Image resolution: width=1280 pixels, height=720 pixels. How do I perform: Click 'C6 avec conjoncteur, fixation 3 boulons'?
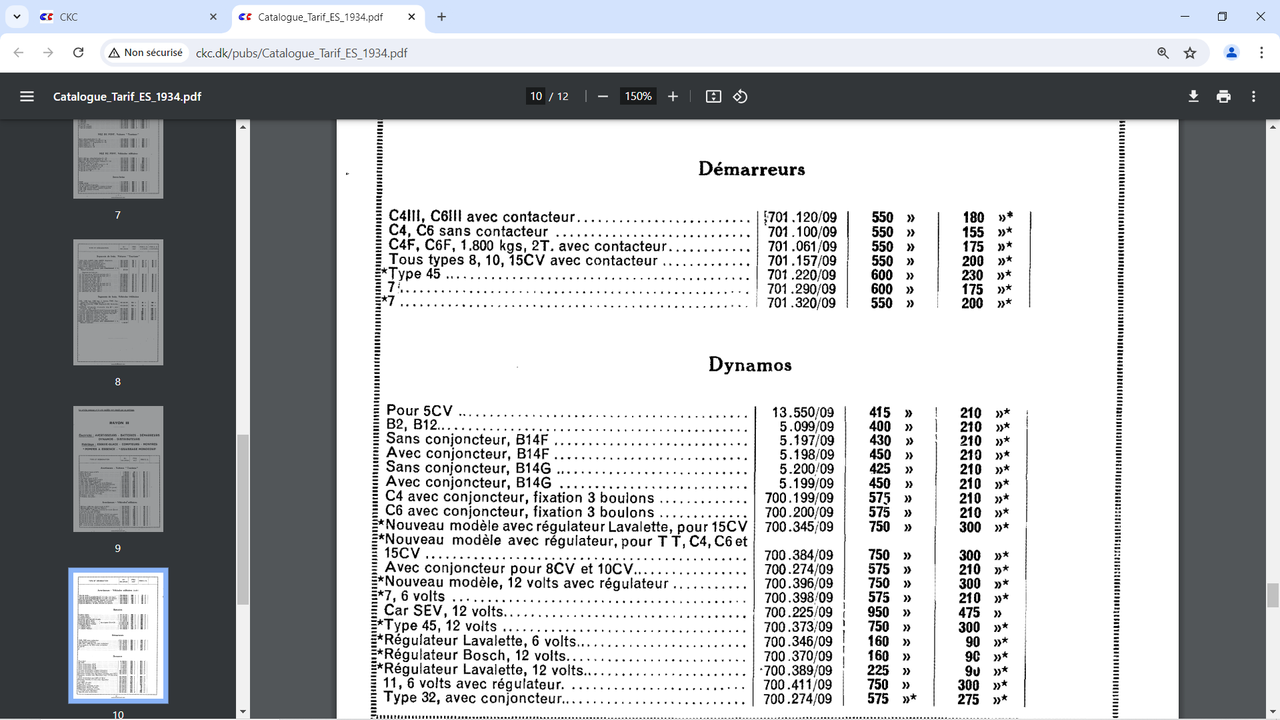(519, 512)
